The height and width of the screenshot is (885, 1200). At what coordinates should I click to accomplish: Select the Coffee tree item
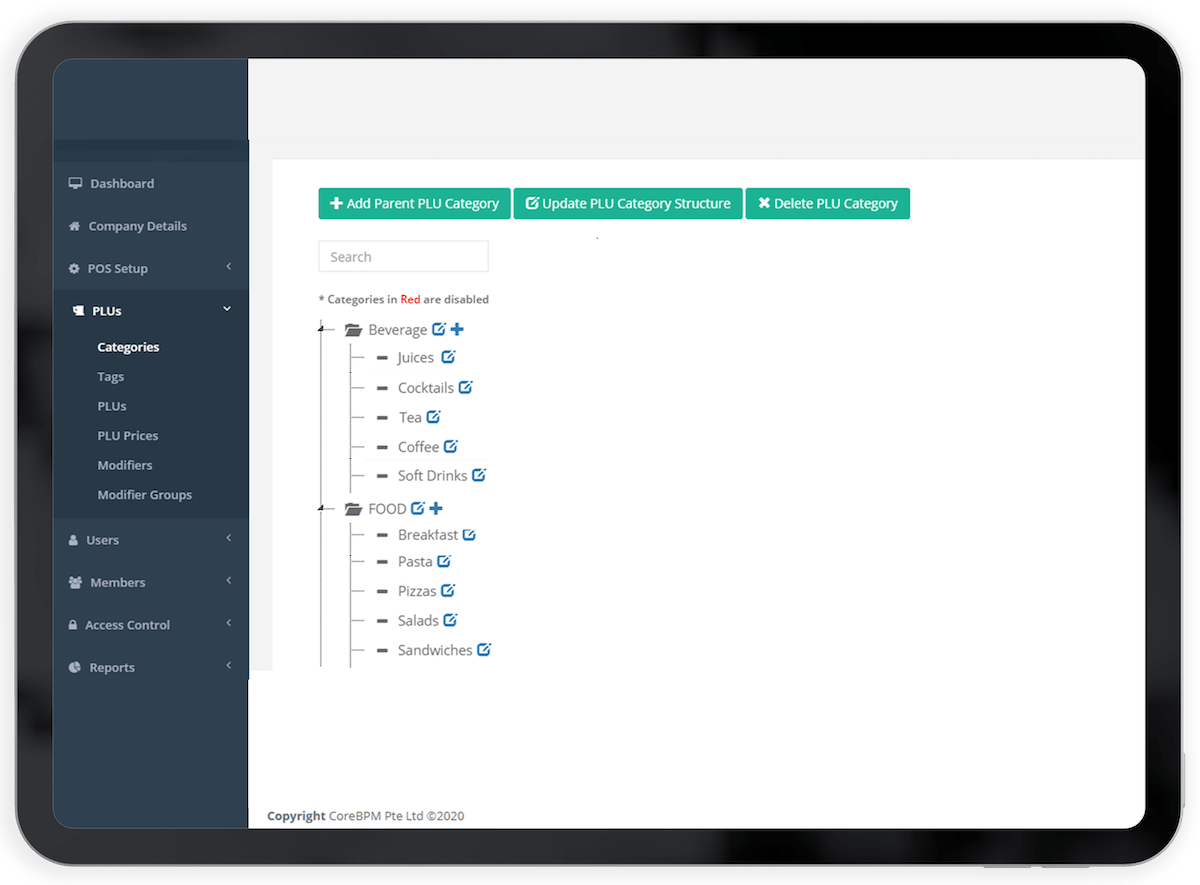tap(418, 447)
